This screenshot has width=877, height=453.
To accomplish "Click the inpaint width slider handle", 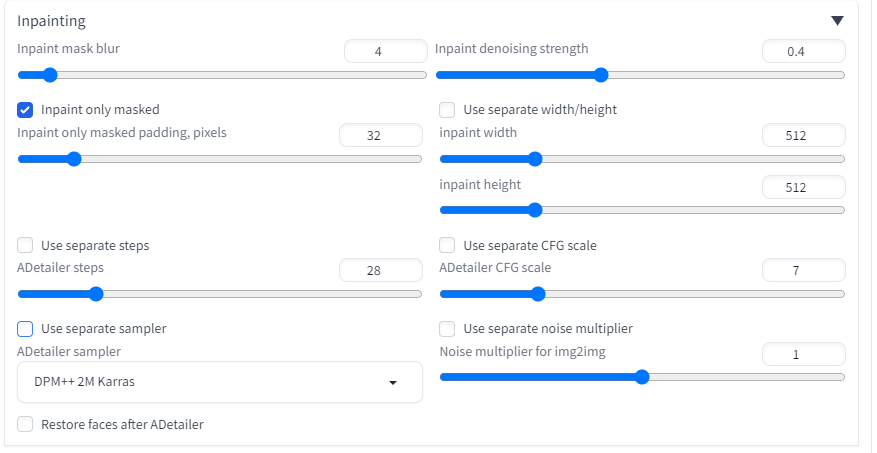I will tap(534, 158).
